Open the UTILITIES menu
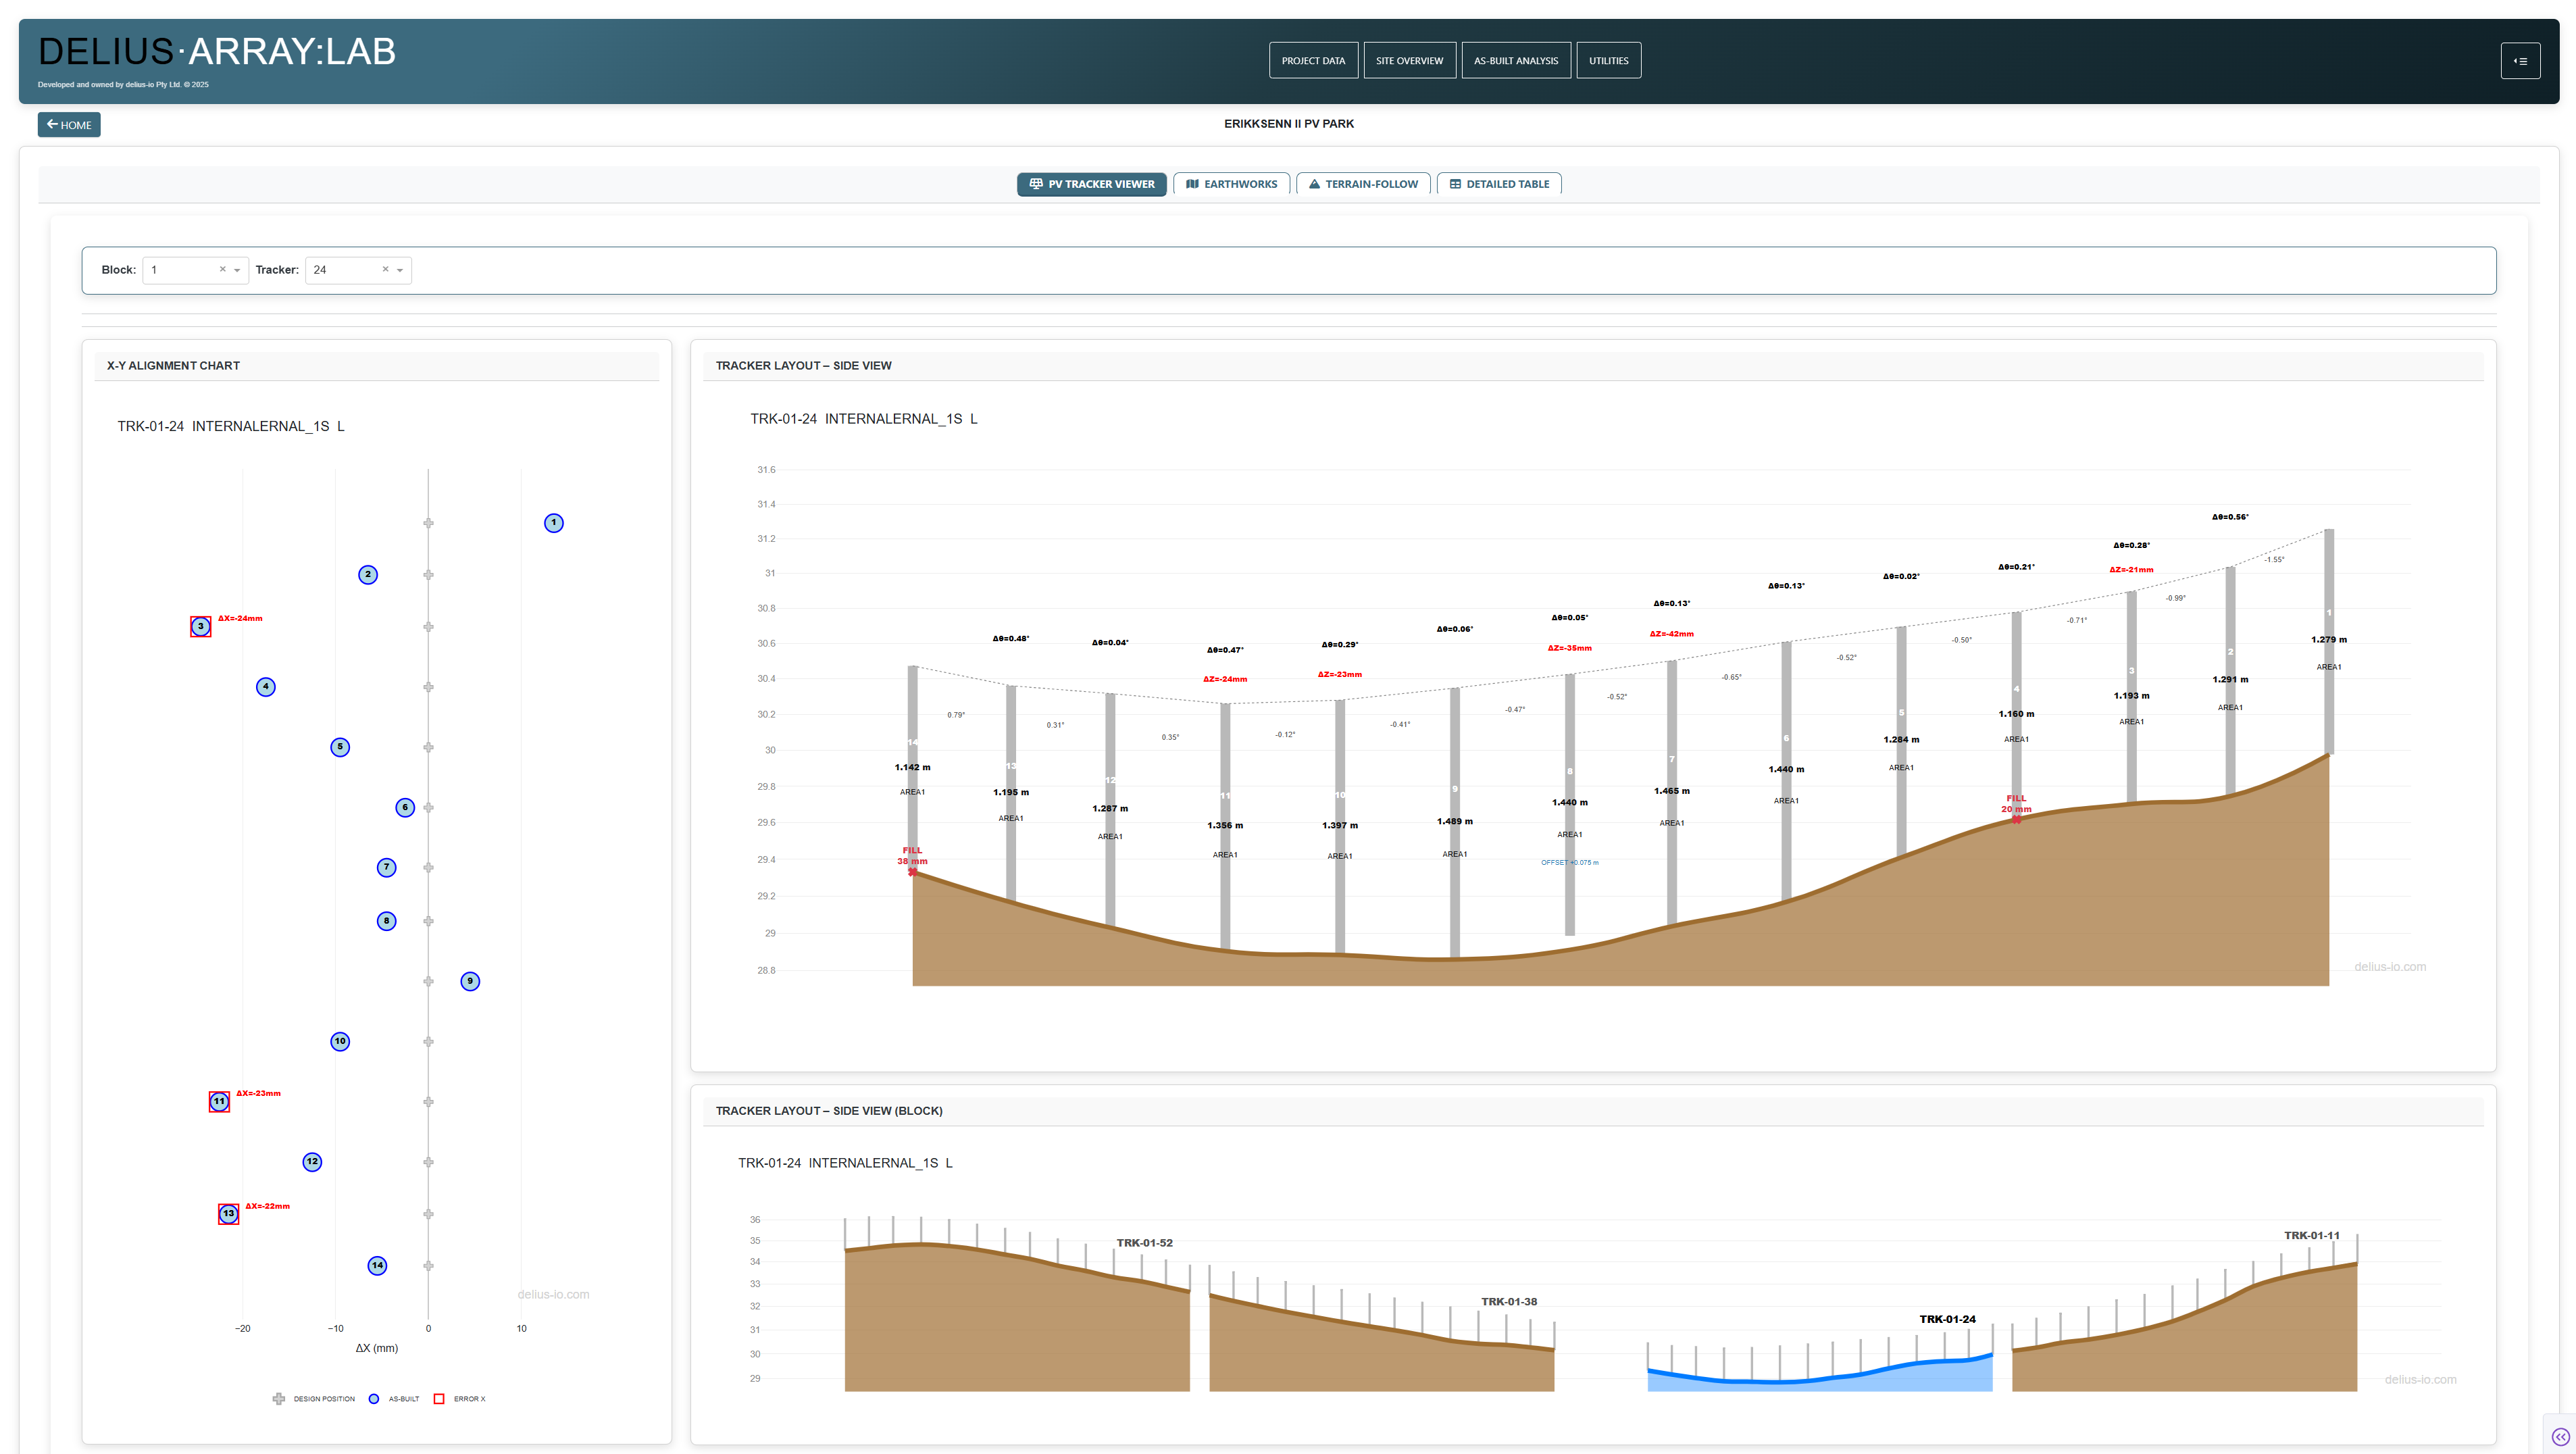2576x1454 pixels. click(1608, 61)
